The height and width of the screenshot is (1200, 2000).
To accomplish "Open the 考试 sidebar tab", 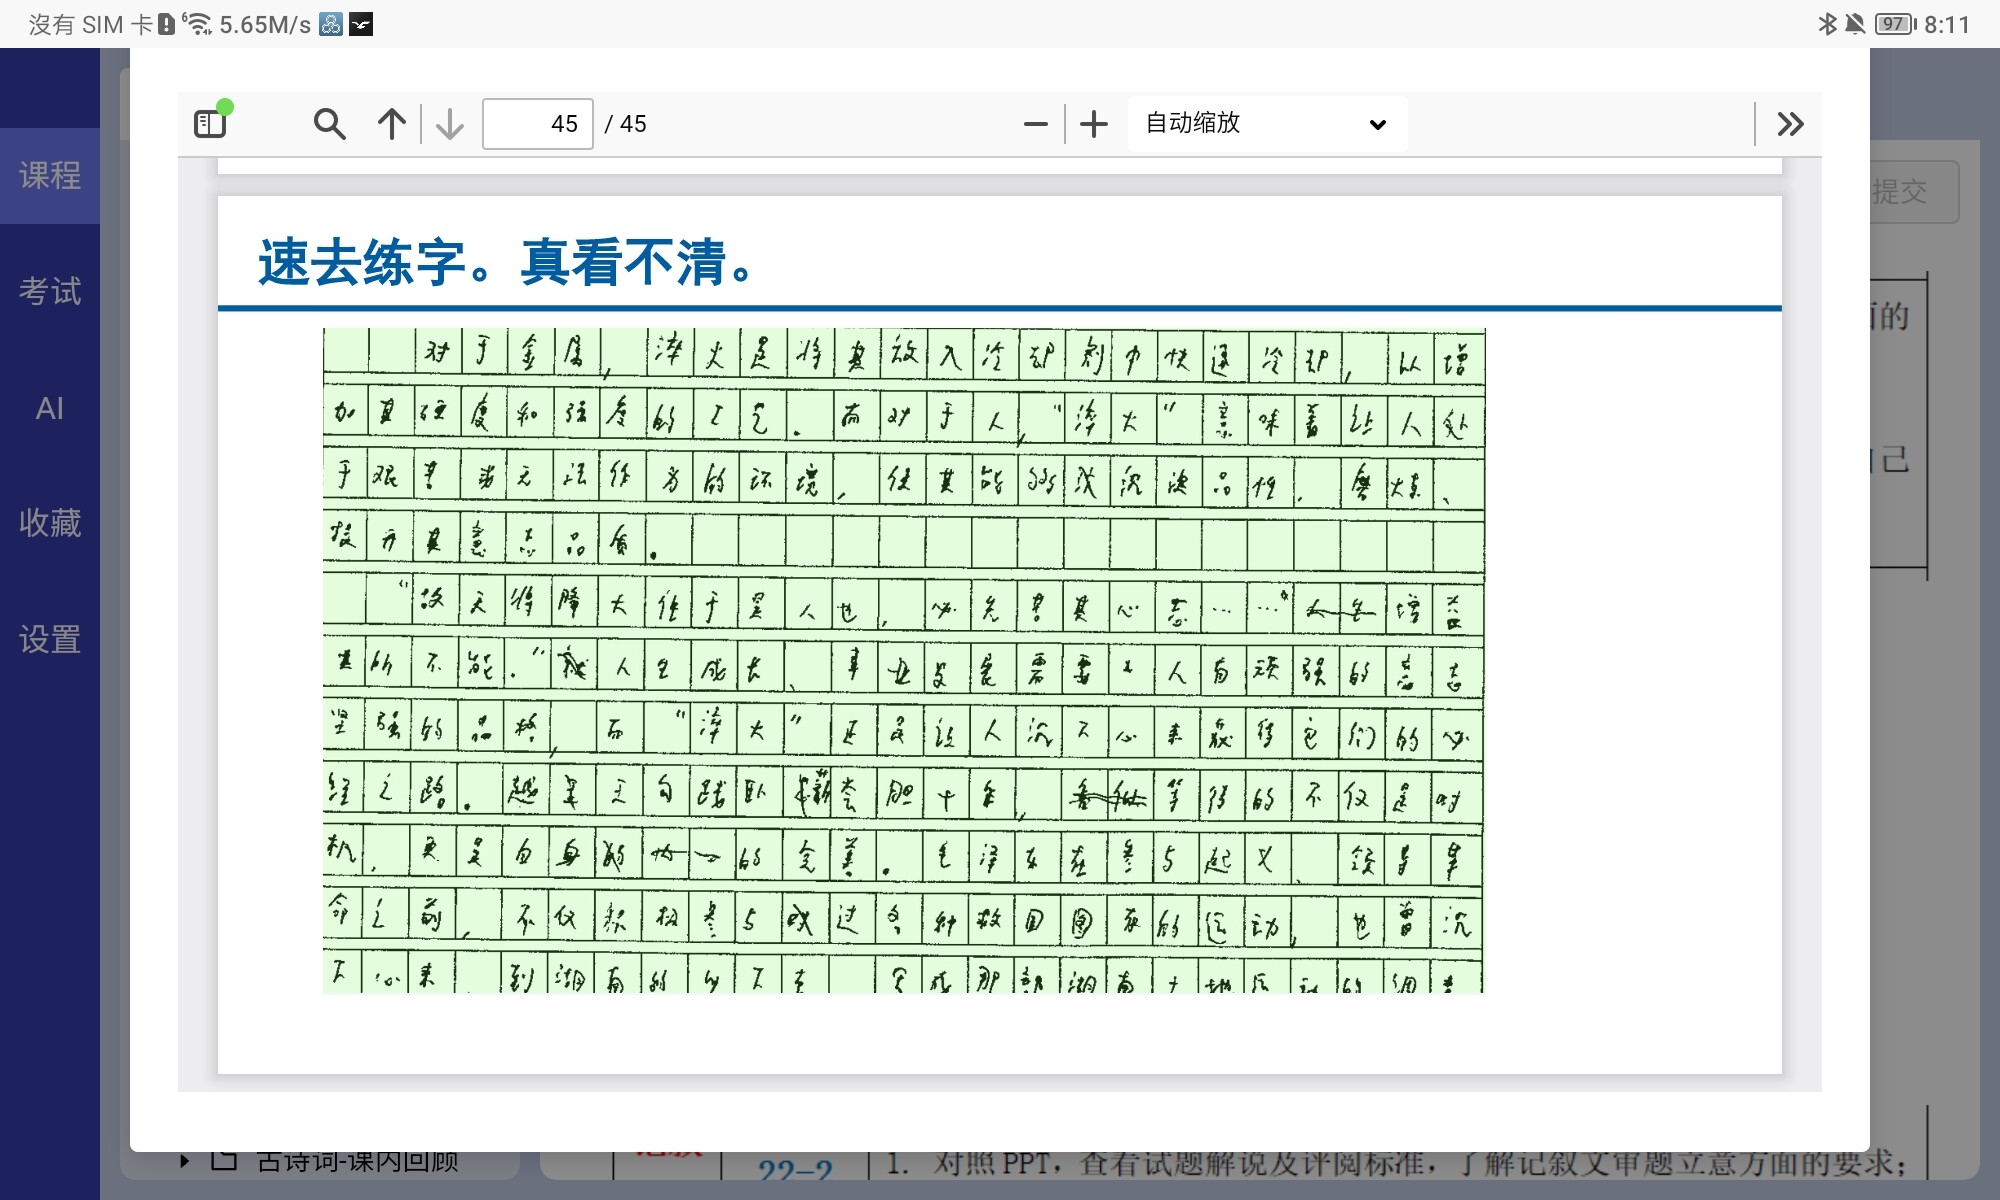I will point(50,292).
